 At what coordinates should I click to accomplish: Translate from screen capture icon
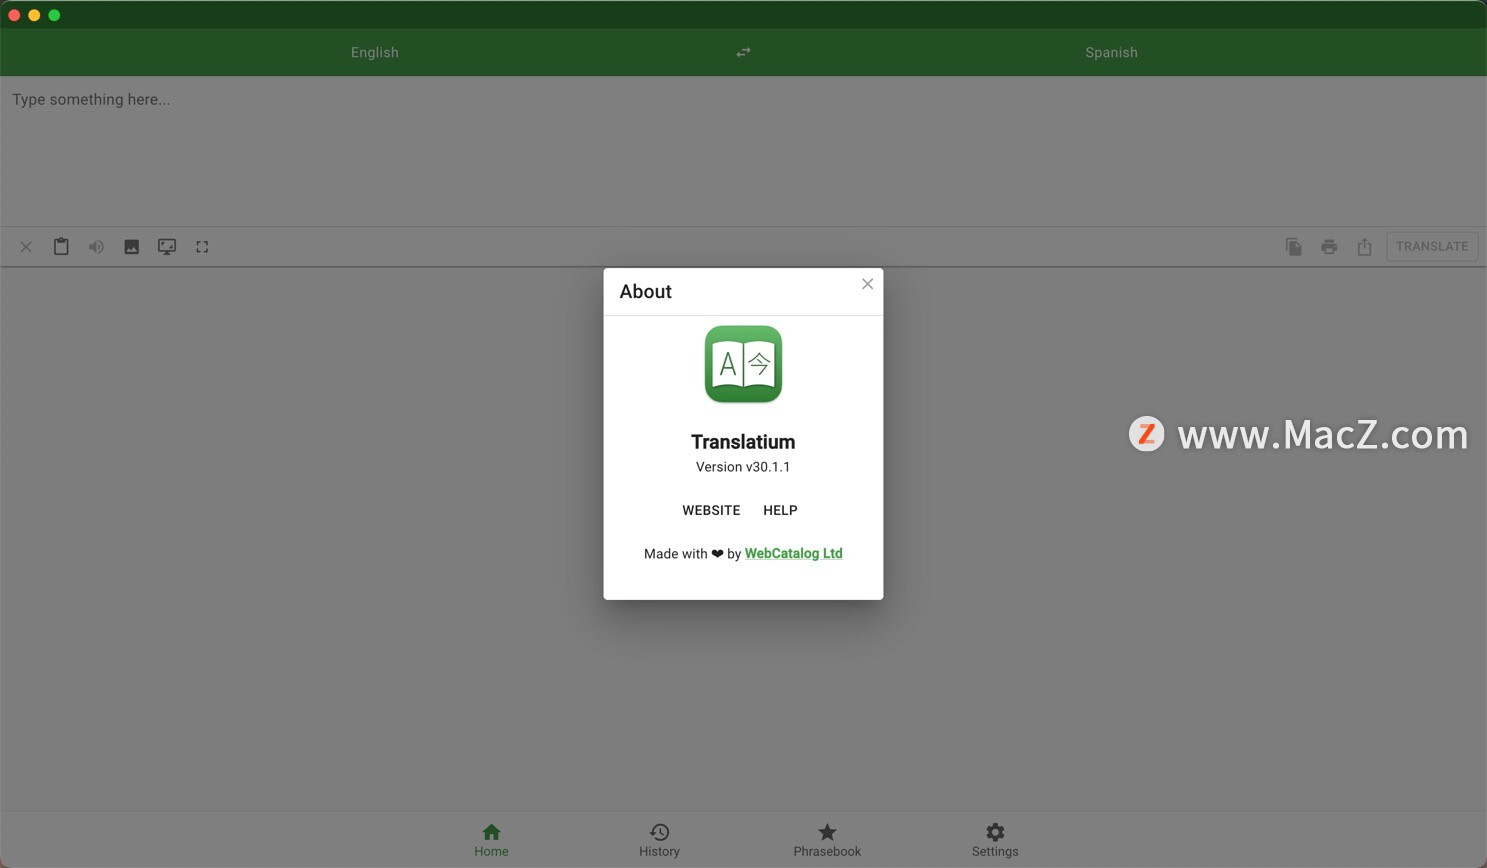tap(167, 247)
